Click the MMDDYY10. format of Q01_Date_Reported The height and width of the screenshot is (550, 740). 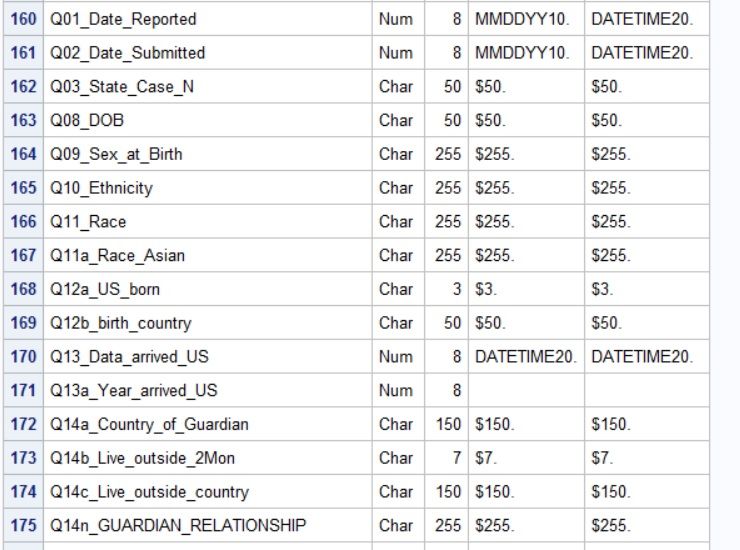tap(521, 19)
